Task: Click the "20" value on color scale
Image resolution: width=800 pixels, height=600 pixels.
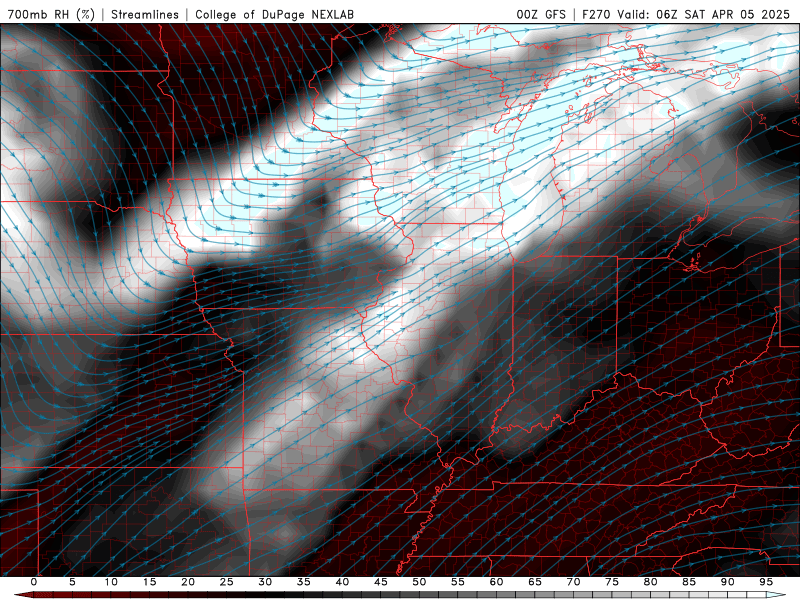Action: 188,582
